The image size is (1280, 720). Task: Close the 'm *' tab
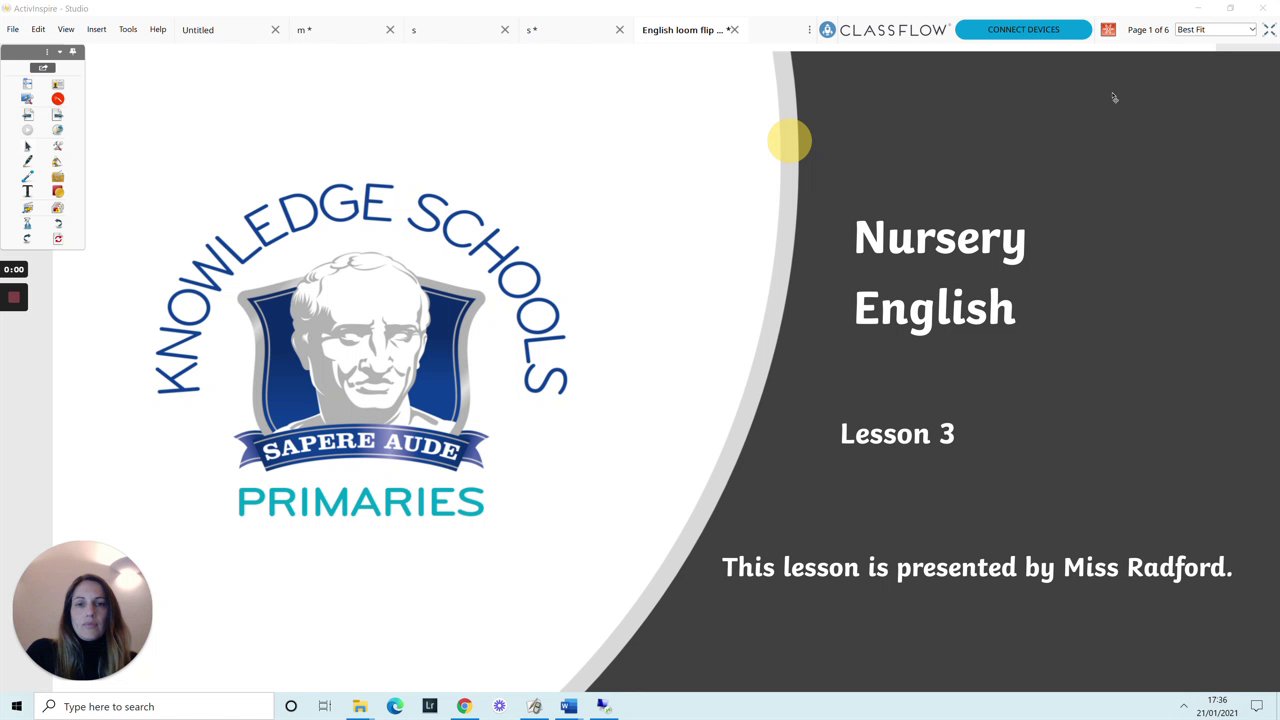pyautogui.click(x=390, y=30)
